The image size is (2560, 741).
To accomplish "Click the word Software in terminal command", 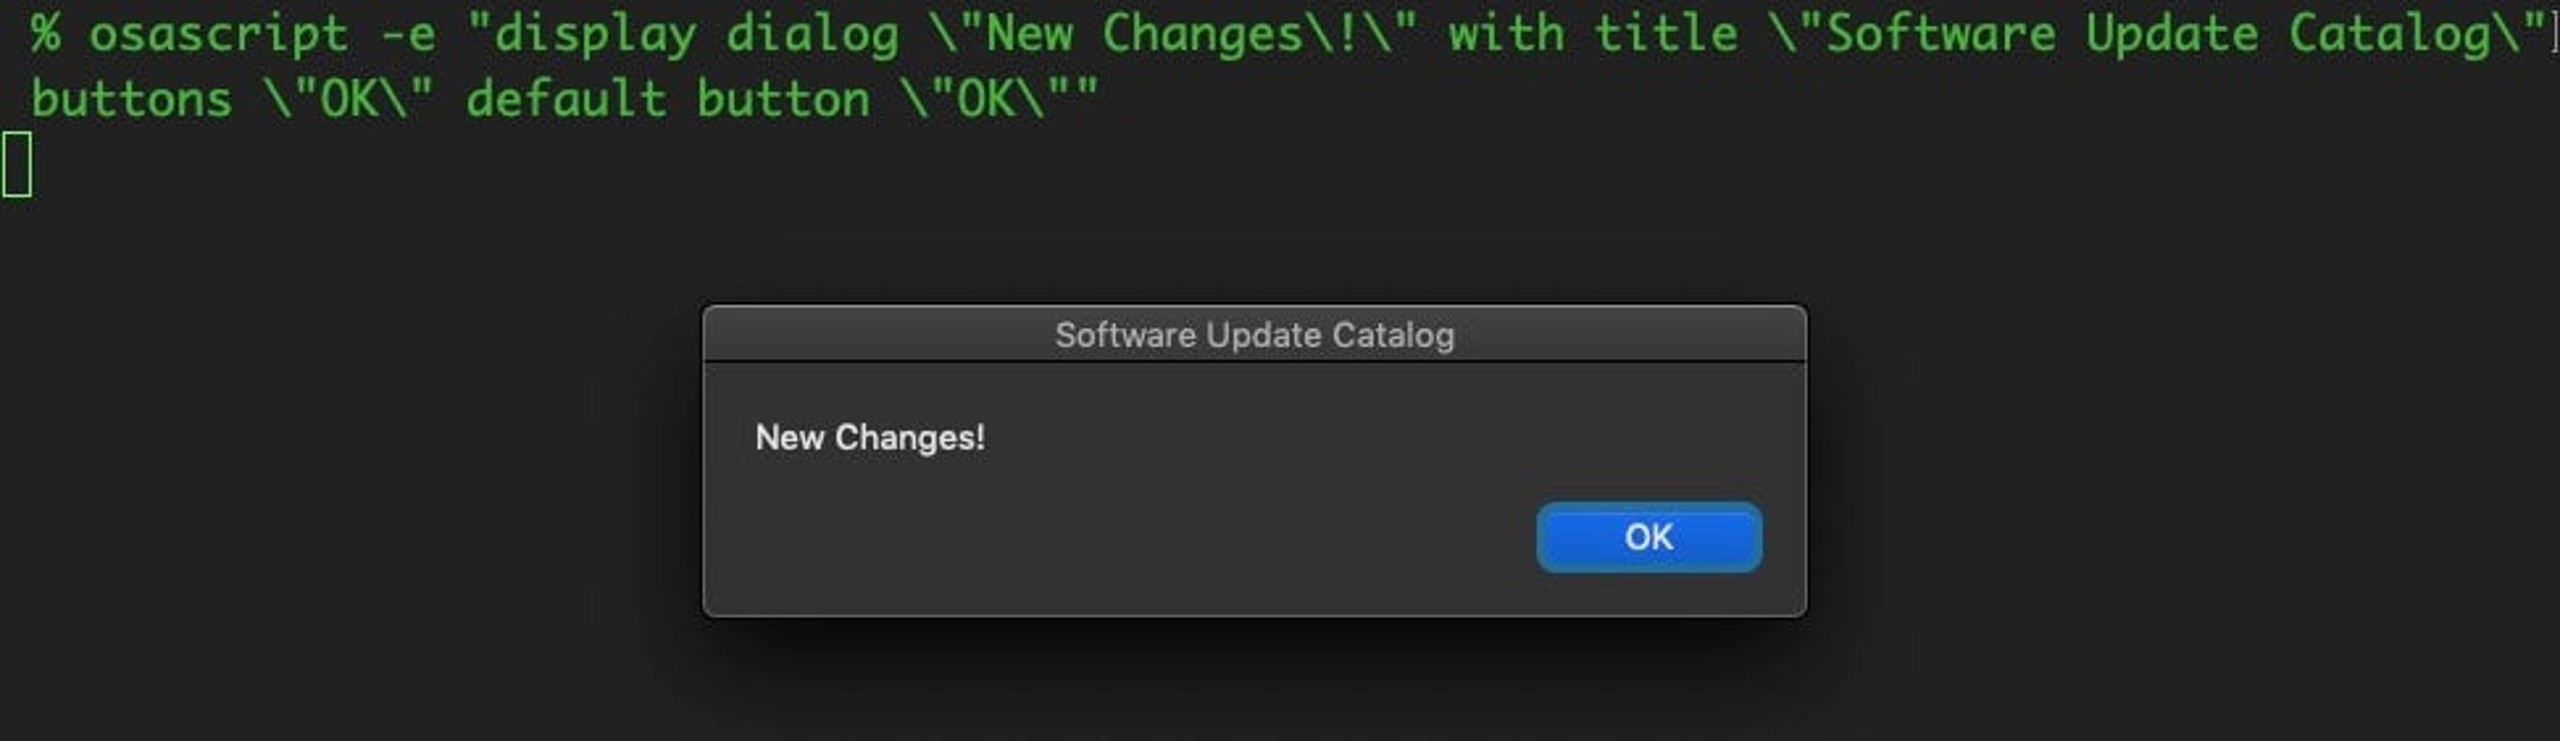I will (1941, 33).
